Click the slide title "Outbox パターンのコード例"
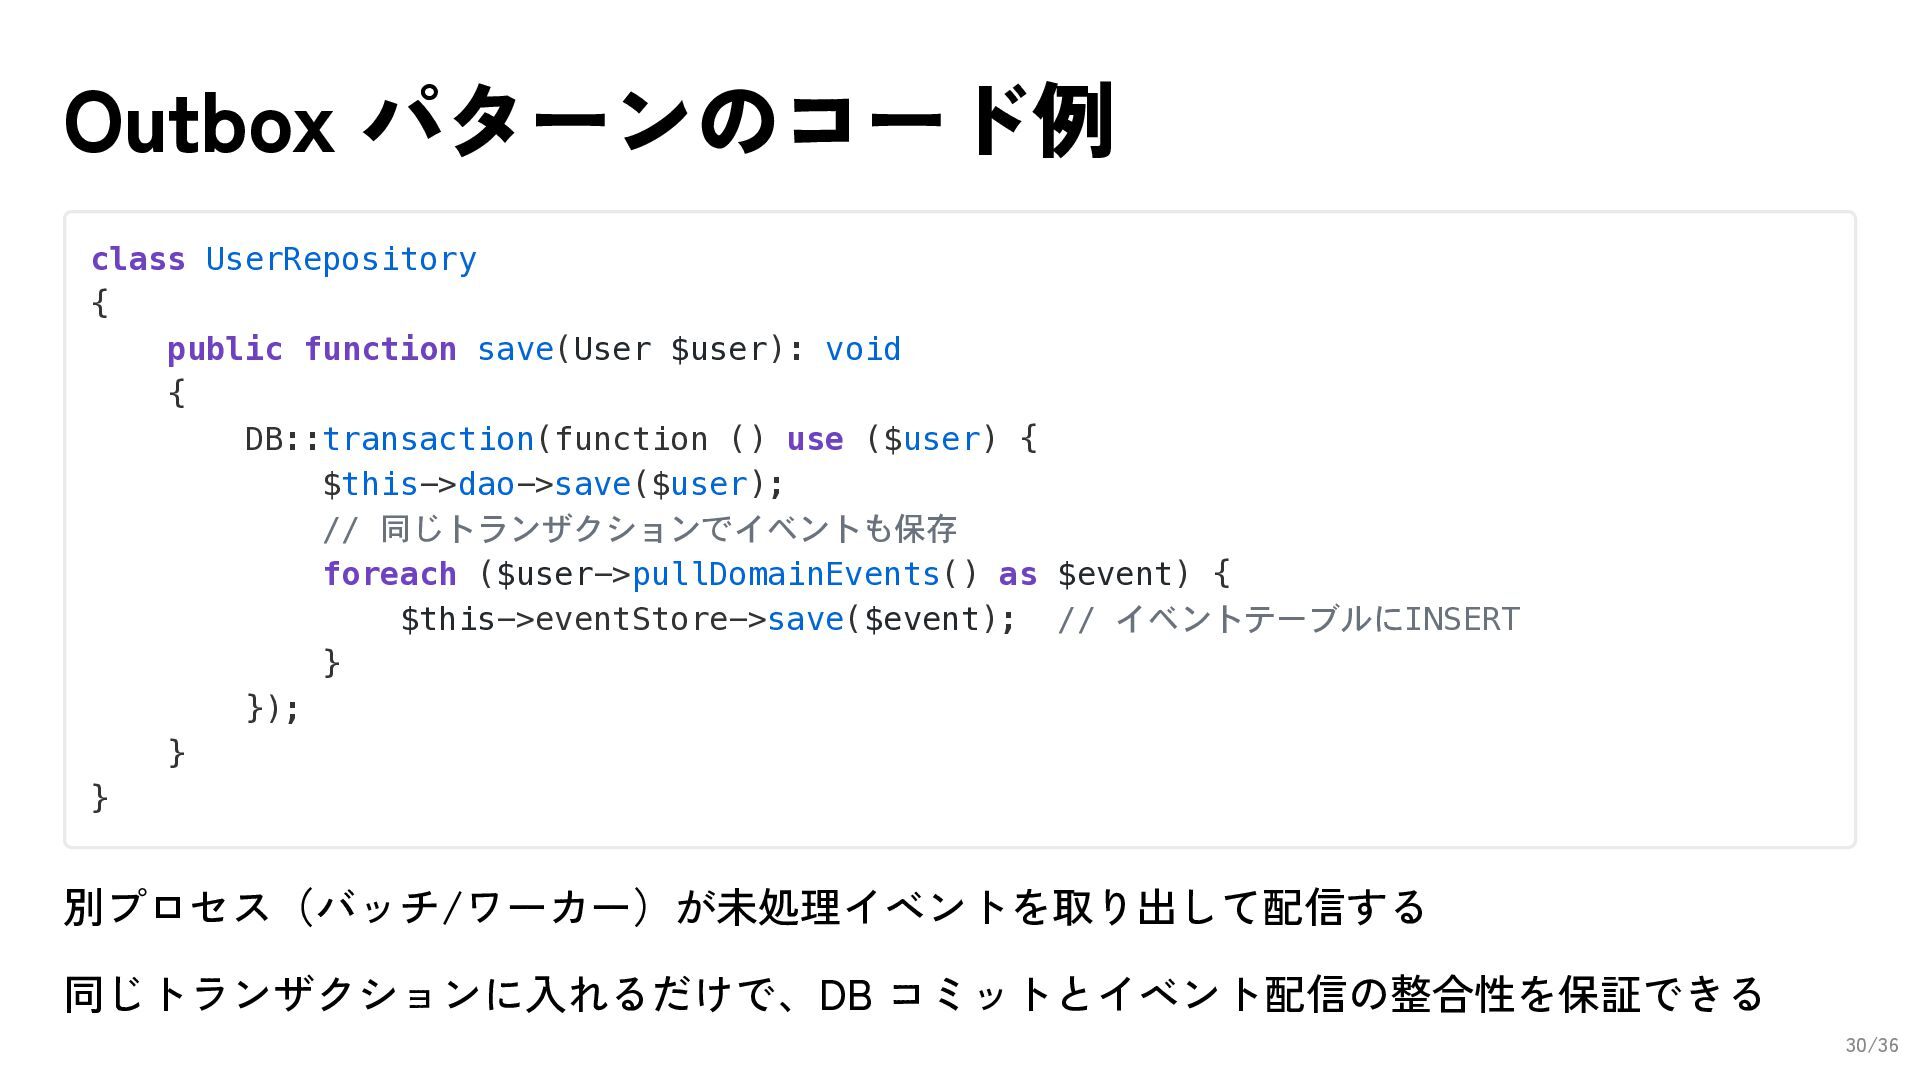 coord(589,122)
